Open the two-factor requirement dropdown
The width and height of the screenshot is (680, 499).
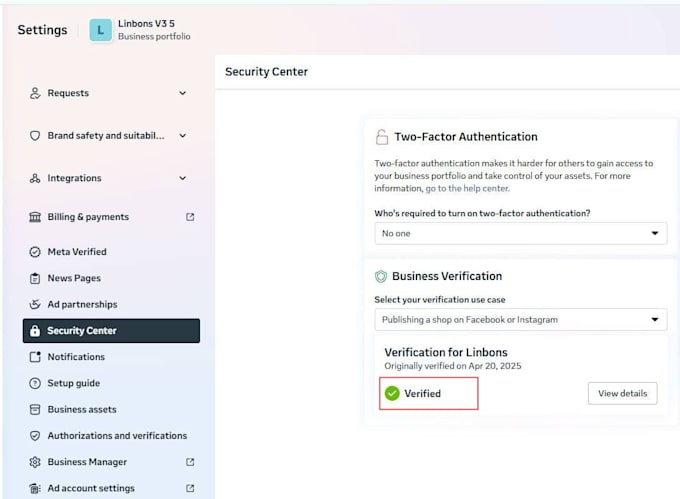click(521, 233)
